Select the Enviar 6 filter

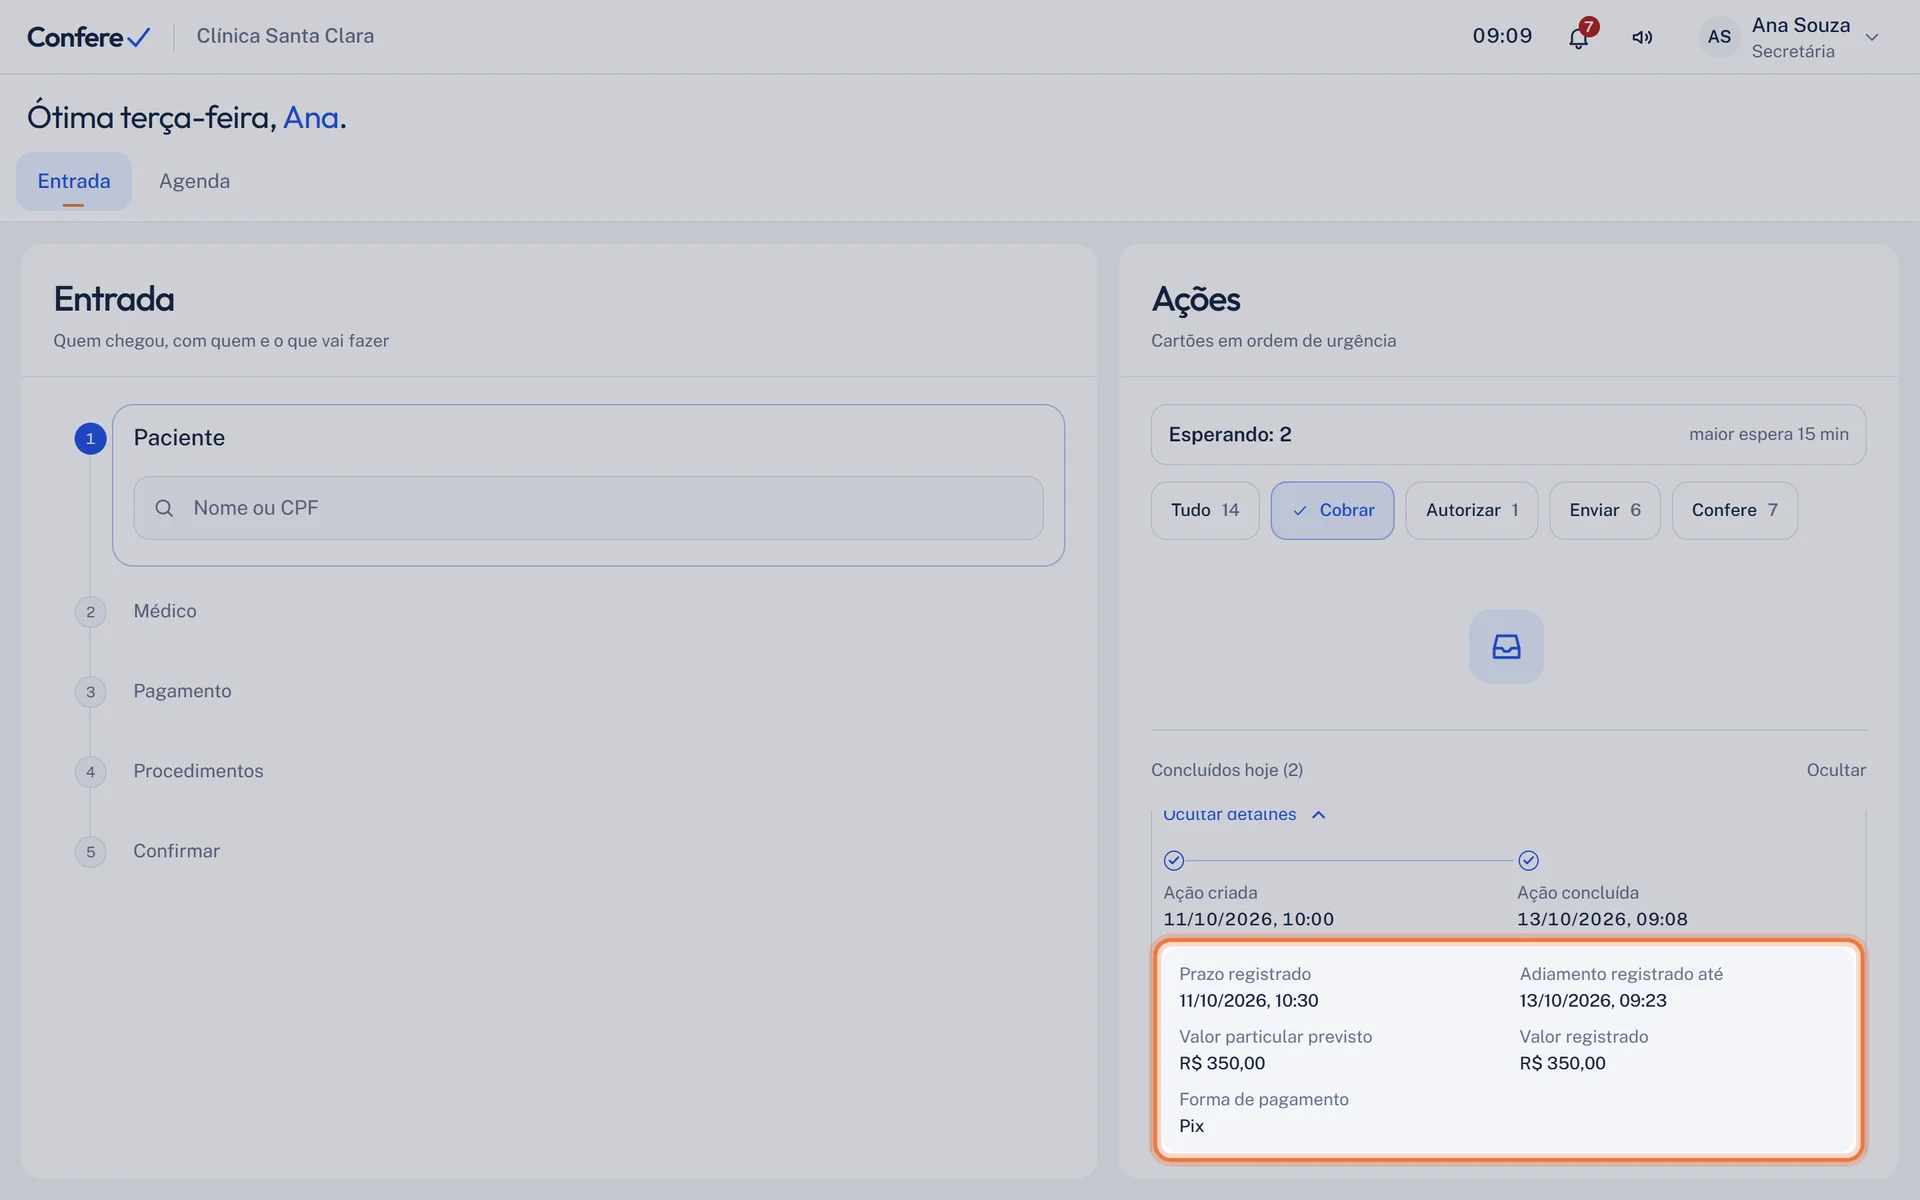pyautogui.click(x=1605, y=510)
